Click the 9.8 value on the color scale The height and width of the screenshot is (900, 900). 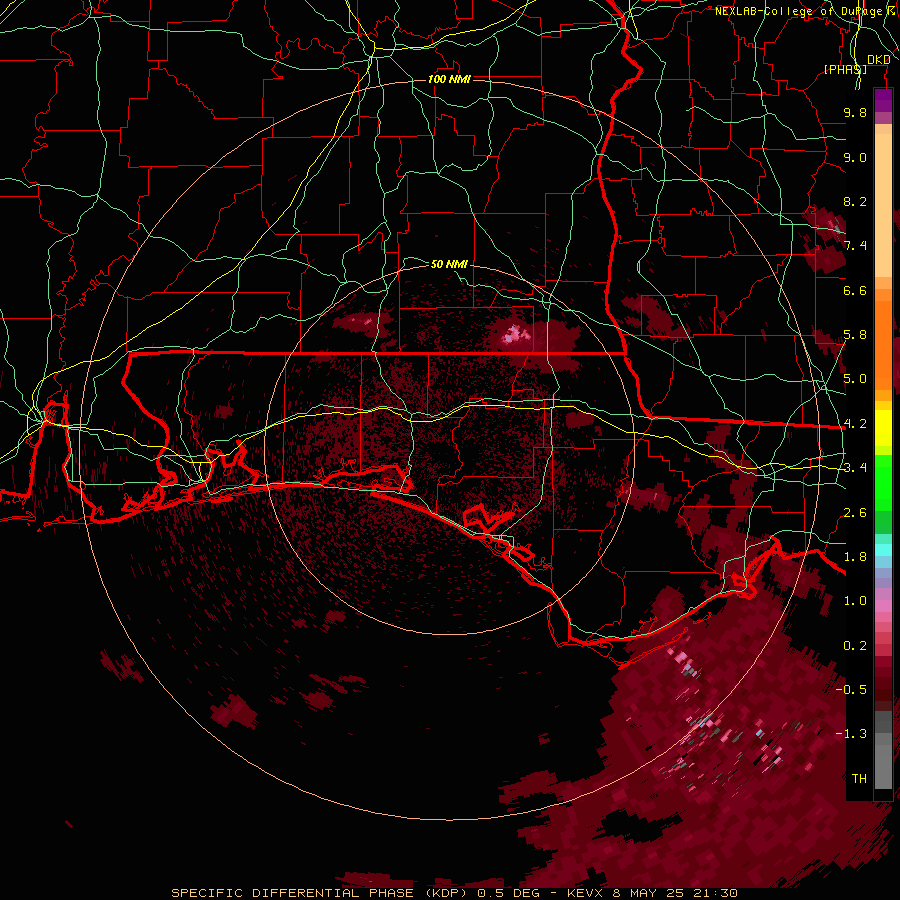855,112
